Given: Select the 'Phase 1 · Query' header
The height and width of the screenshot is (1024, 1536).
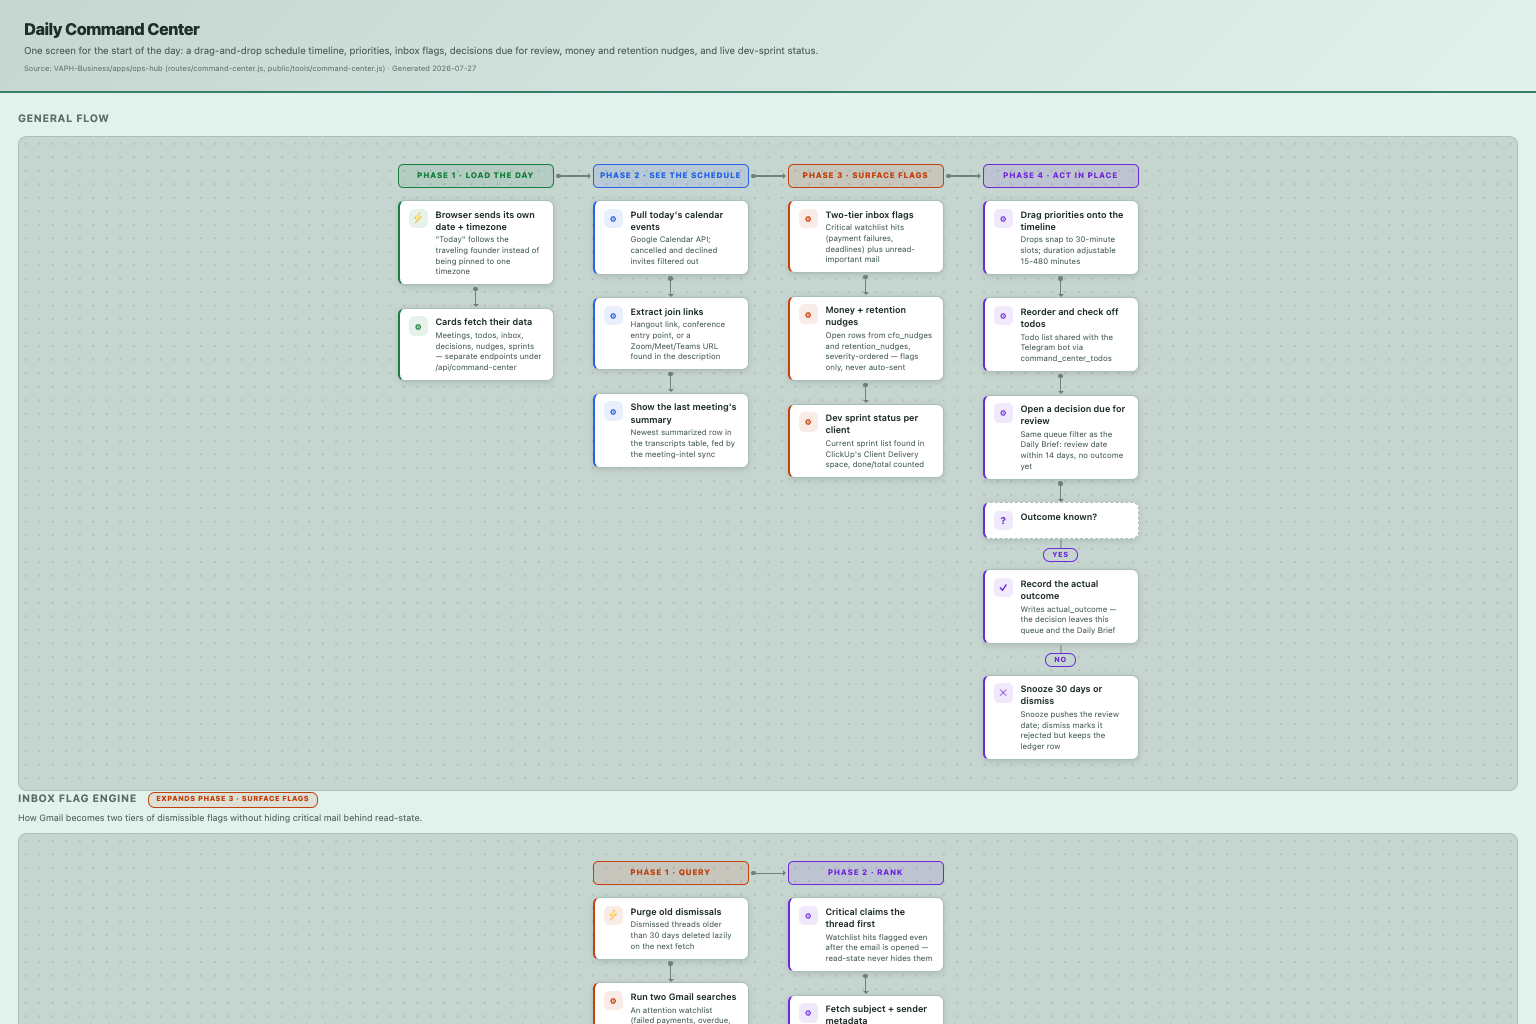Looking at the screenshot, I should [671, 872].
